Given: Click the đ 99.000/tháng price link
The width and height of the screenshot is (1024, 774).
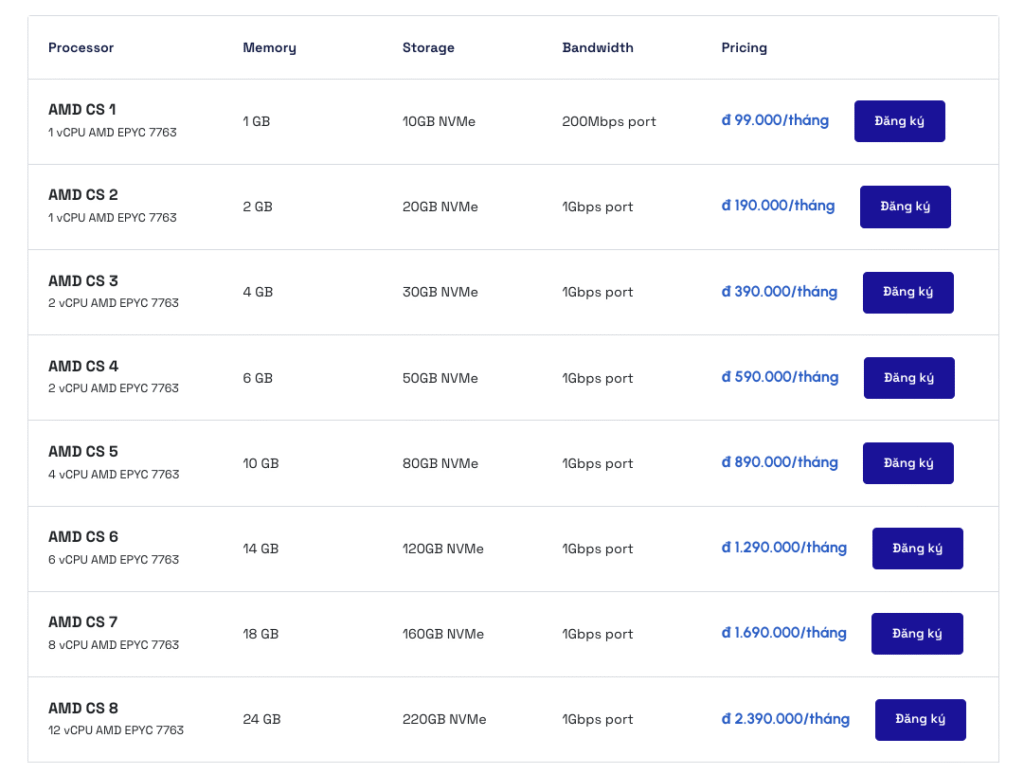Looking at the screenshot, I should tap(775, 120).
